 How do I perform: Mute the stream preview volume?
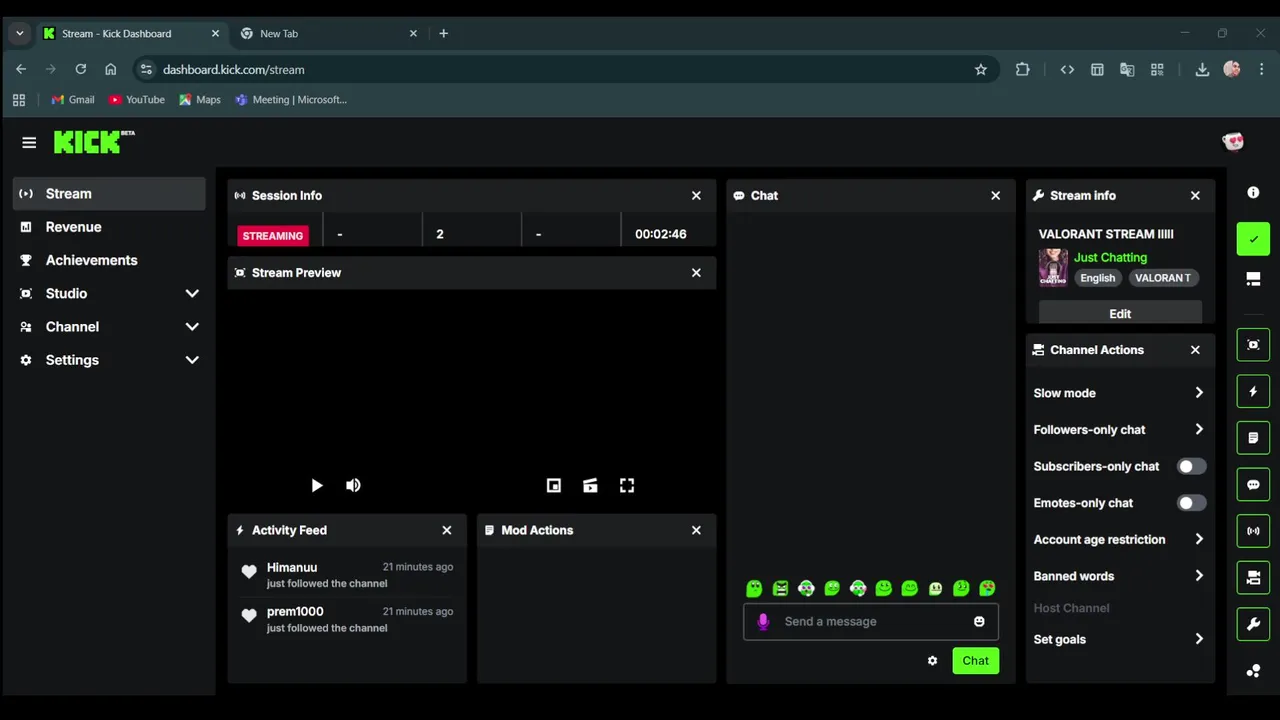point(353,485)
